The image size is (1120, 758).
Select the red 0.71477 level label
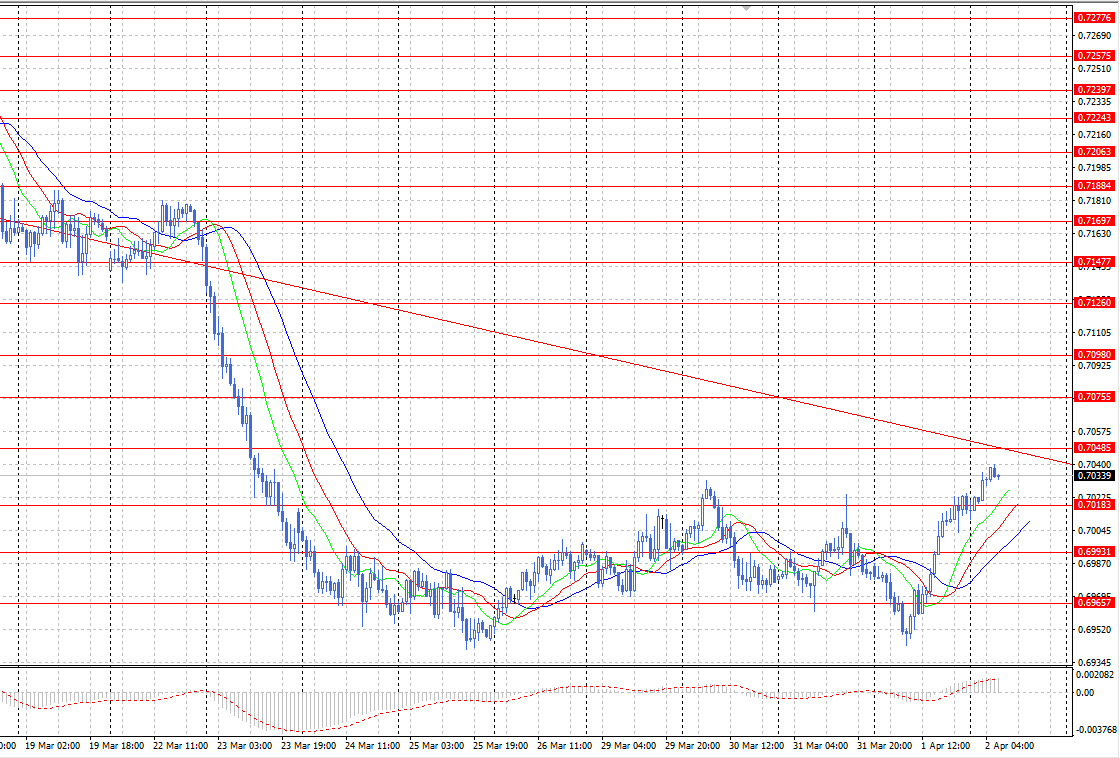pyautogui.click(x=1094, y=262)
